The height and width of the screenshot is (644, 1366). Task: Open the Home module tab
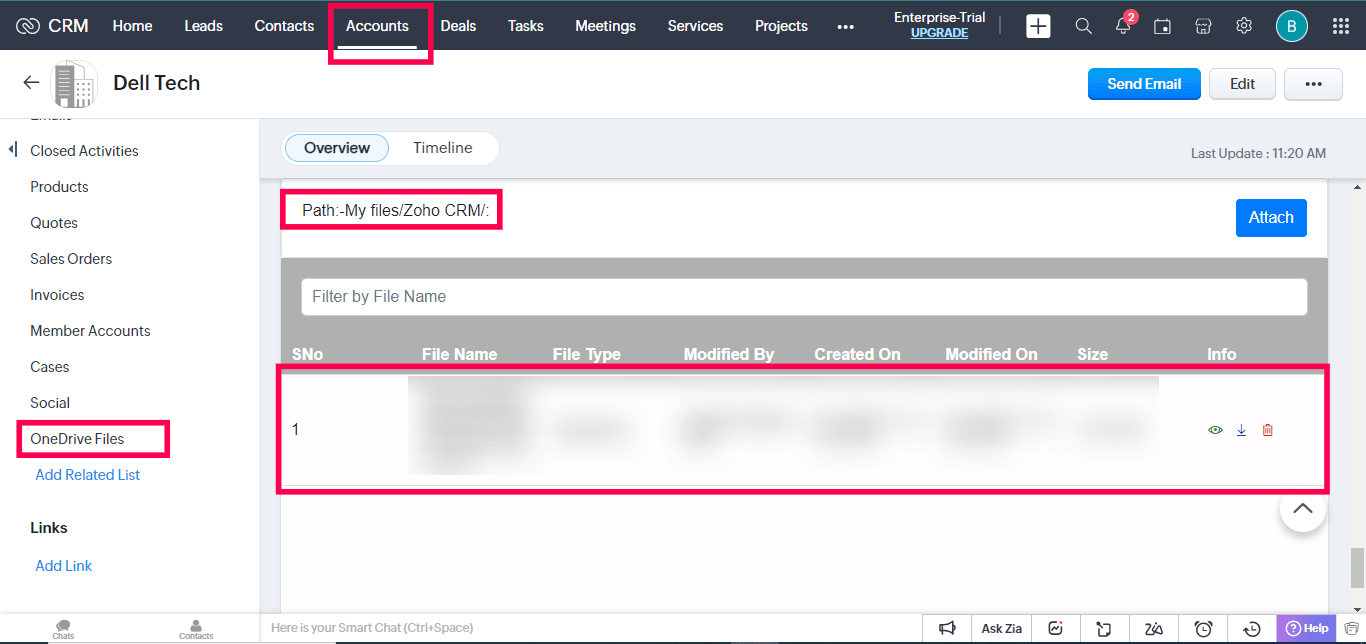pos(132,26)
